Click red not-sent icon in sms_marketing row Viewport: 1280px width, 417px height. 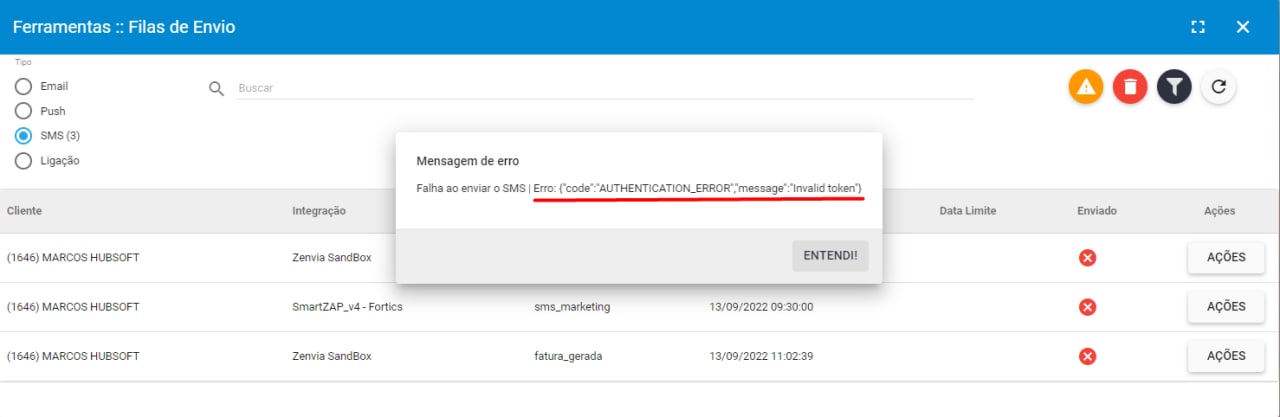point(1088,307)
